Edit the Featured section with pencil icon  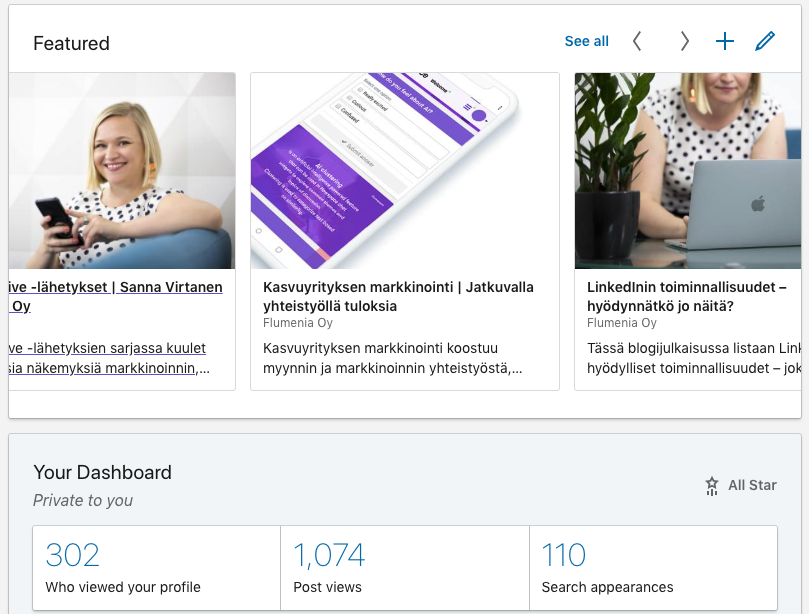[765, 41]
